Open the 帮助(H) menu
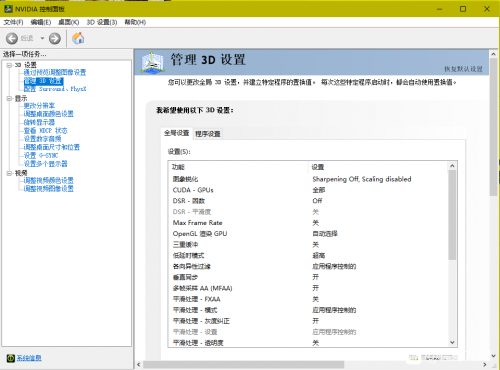500x370 pixels. [x=135, y=22]
